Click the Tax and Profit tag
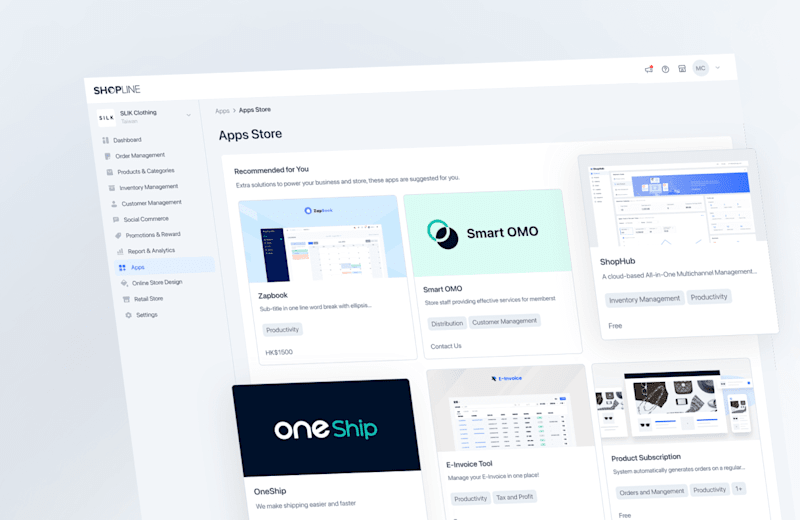 point(514,497)
